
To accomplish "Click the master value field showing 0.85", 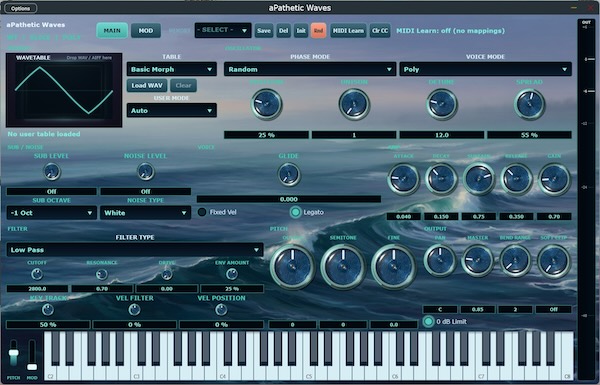I will point(478,309).
